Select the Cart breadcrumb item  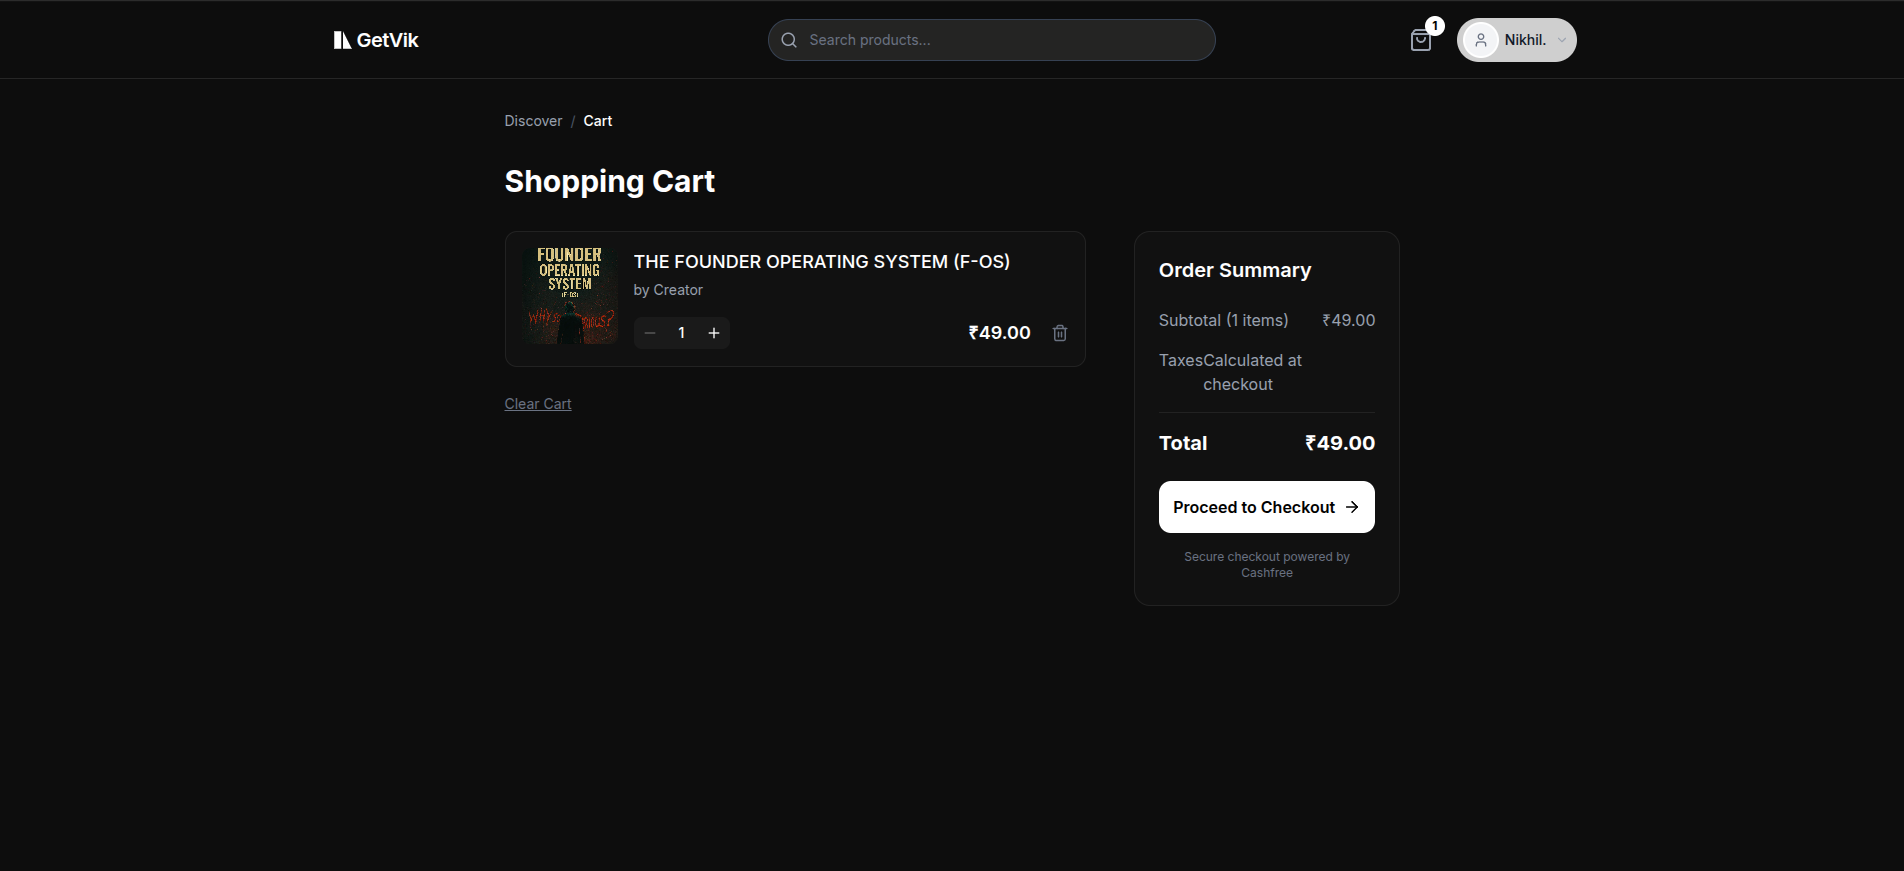pyautogui.click(x=597, y=121)
